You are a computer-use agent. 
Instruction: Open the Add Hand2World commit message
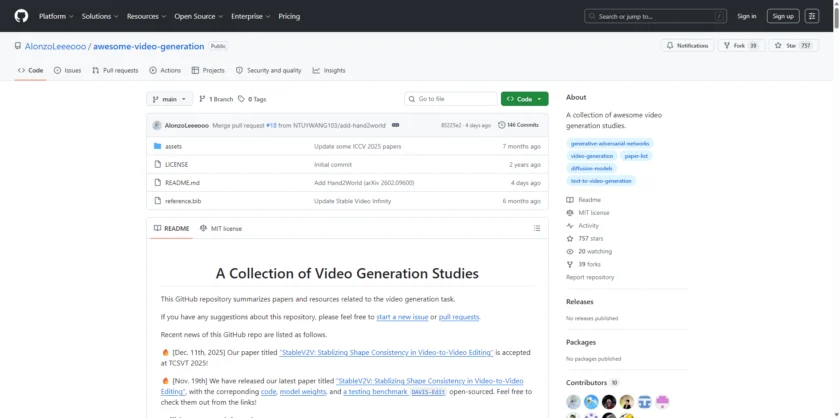364,183
